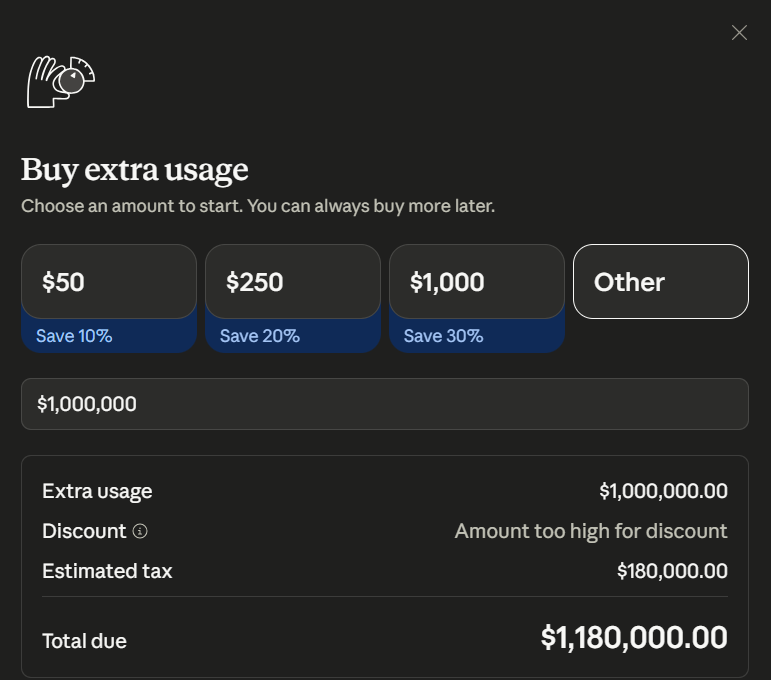Select the $50 amount option
Image resolution: width=771 pixels, height=680 pixels.
pyautogui.click(x=109, y=282)
